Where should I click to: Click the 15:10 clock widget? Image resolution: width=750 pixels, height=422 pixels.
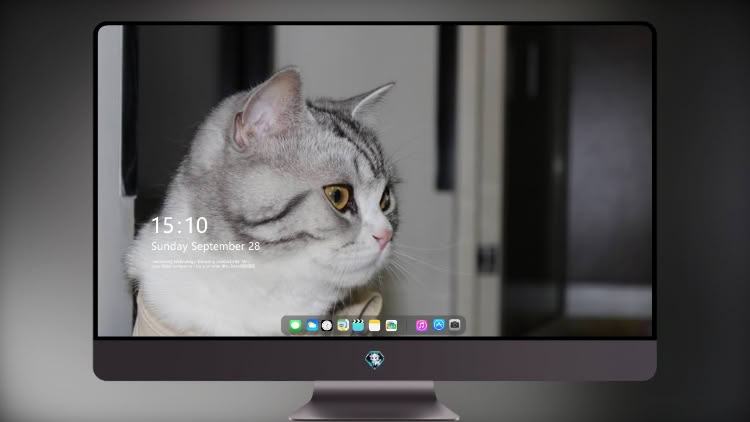(x=179, y=225)
